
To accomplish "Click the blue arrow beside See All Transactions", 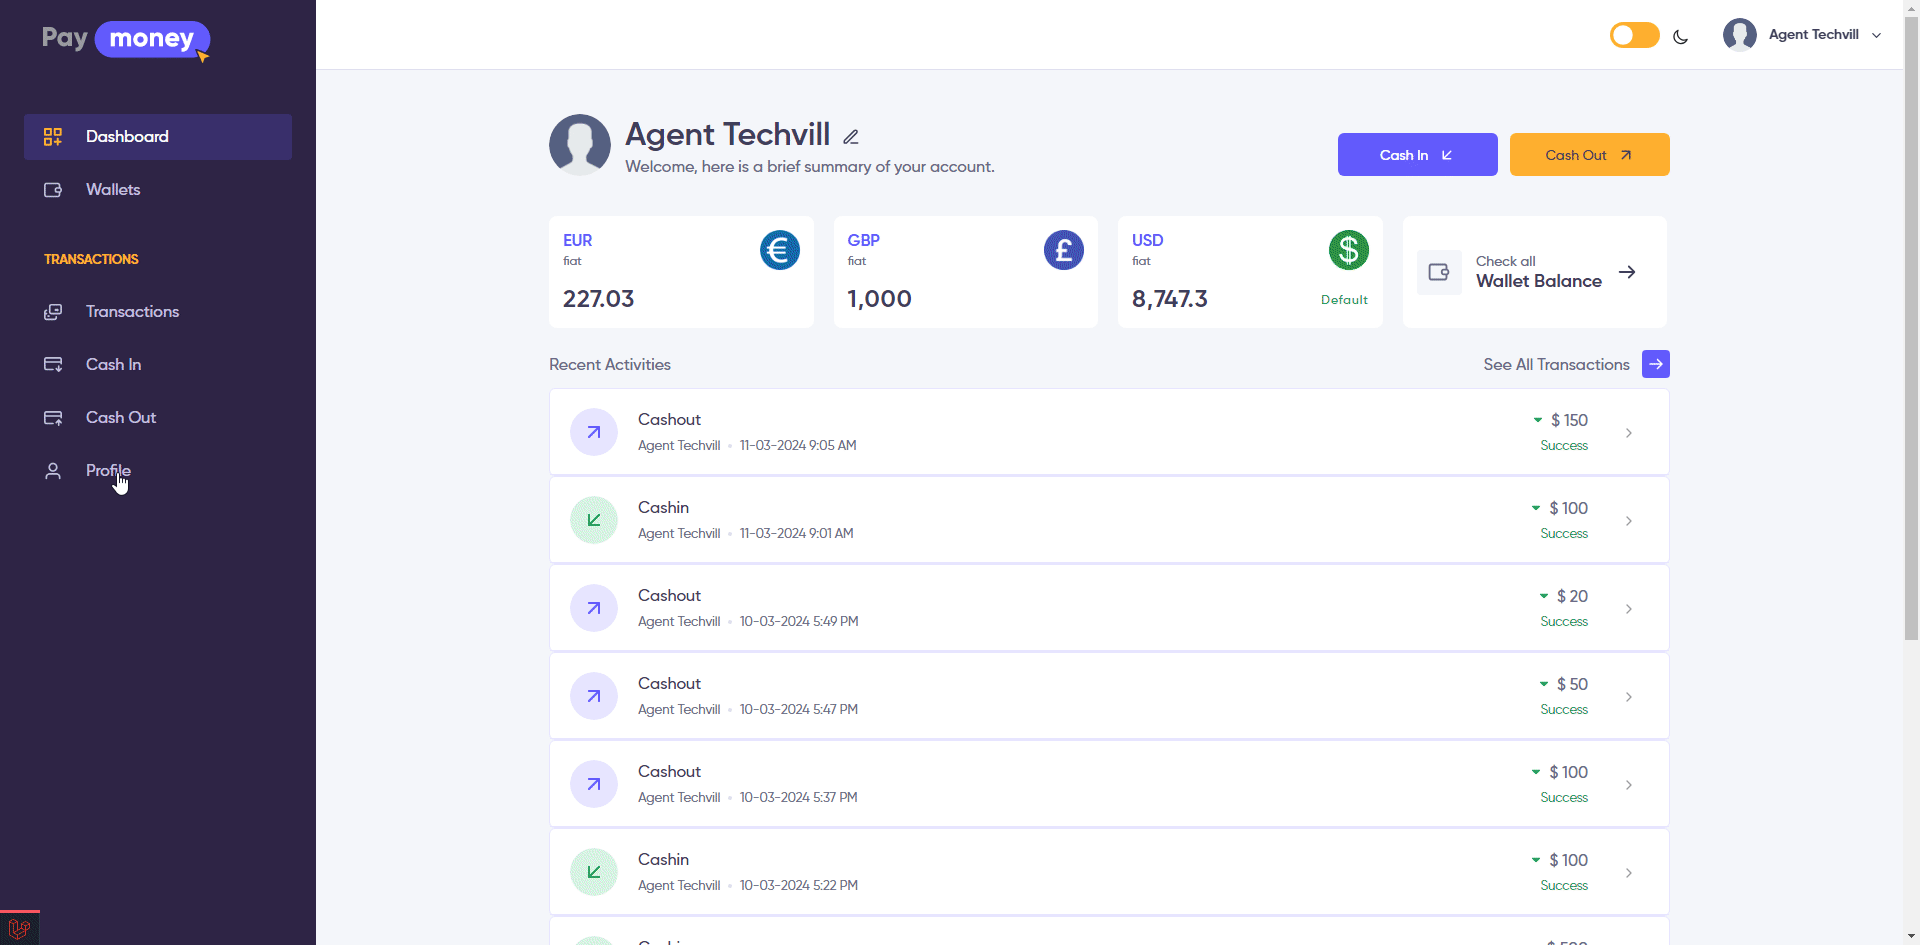I will pyautogui.click(x=1655, y=364).
